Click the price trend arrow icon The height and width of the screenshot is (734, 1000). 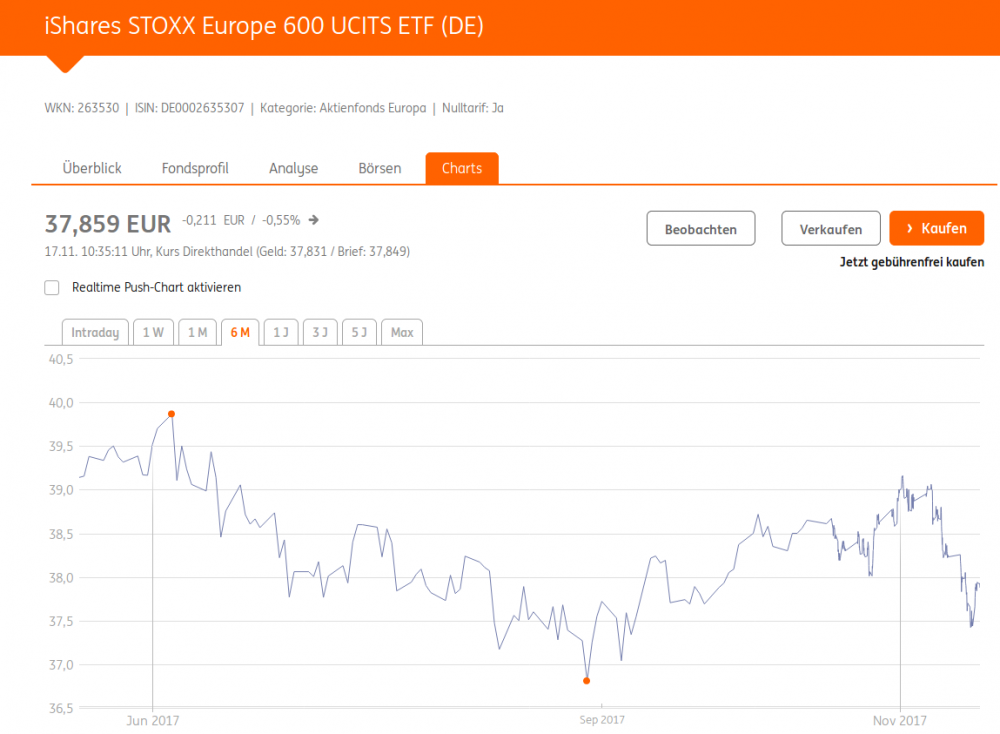[x=314, y=220]
